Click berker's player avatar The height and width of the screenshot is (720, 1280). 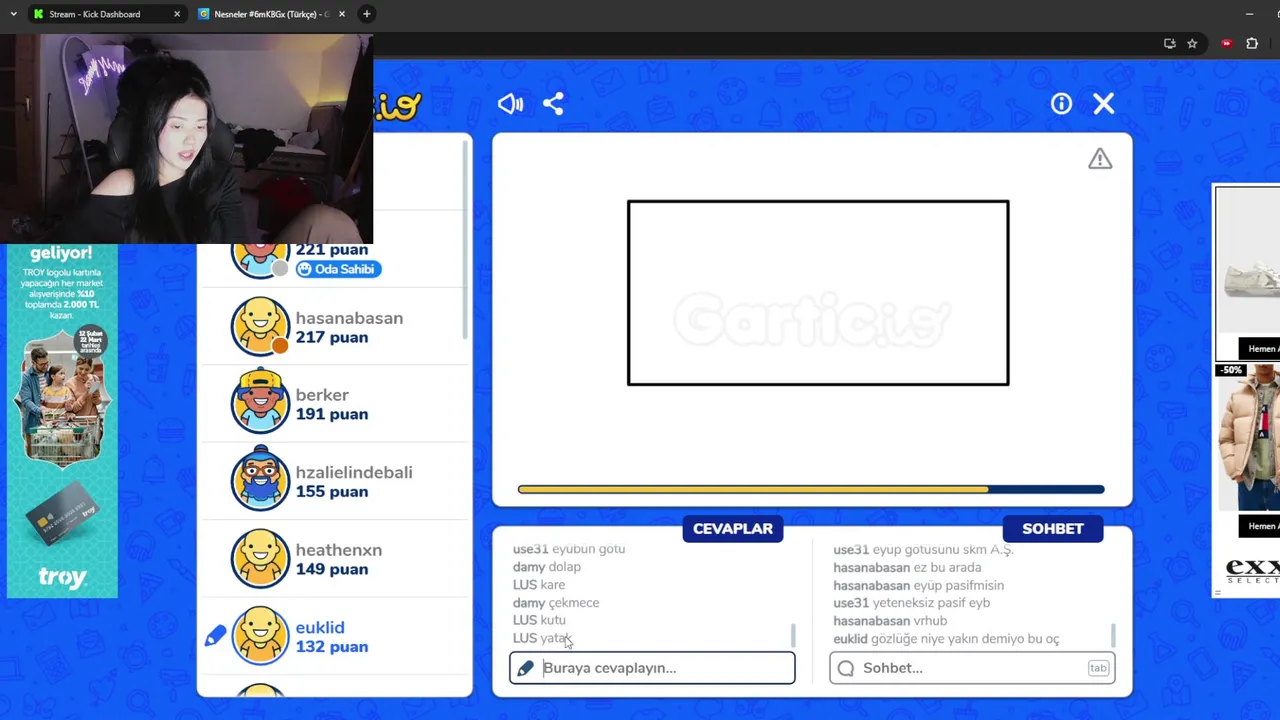260,403
